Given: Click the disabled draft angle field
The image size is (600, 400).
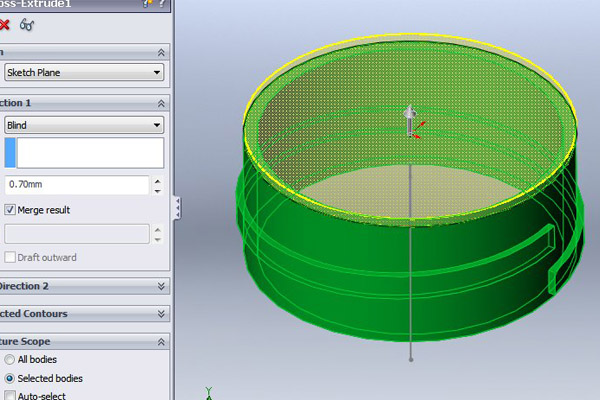Looking at the screenshot, I should tap(77, 233).
